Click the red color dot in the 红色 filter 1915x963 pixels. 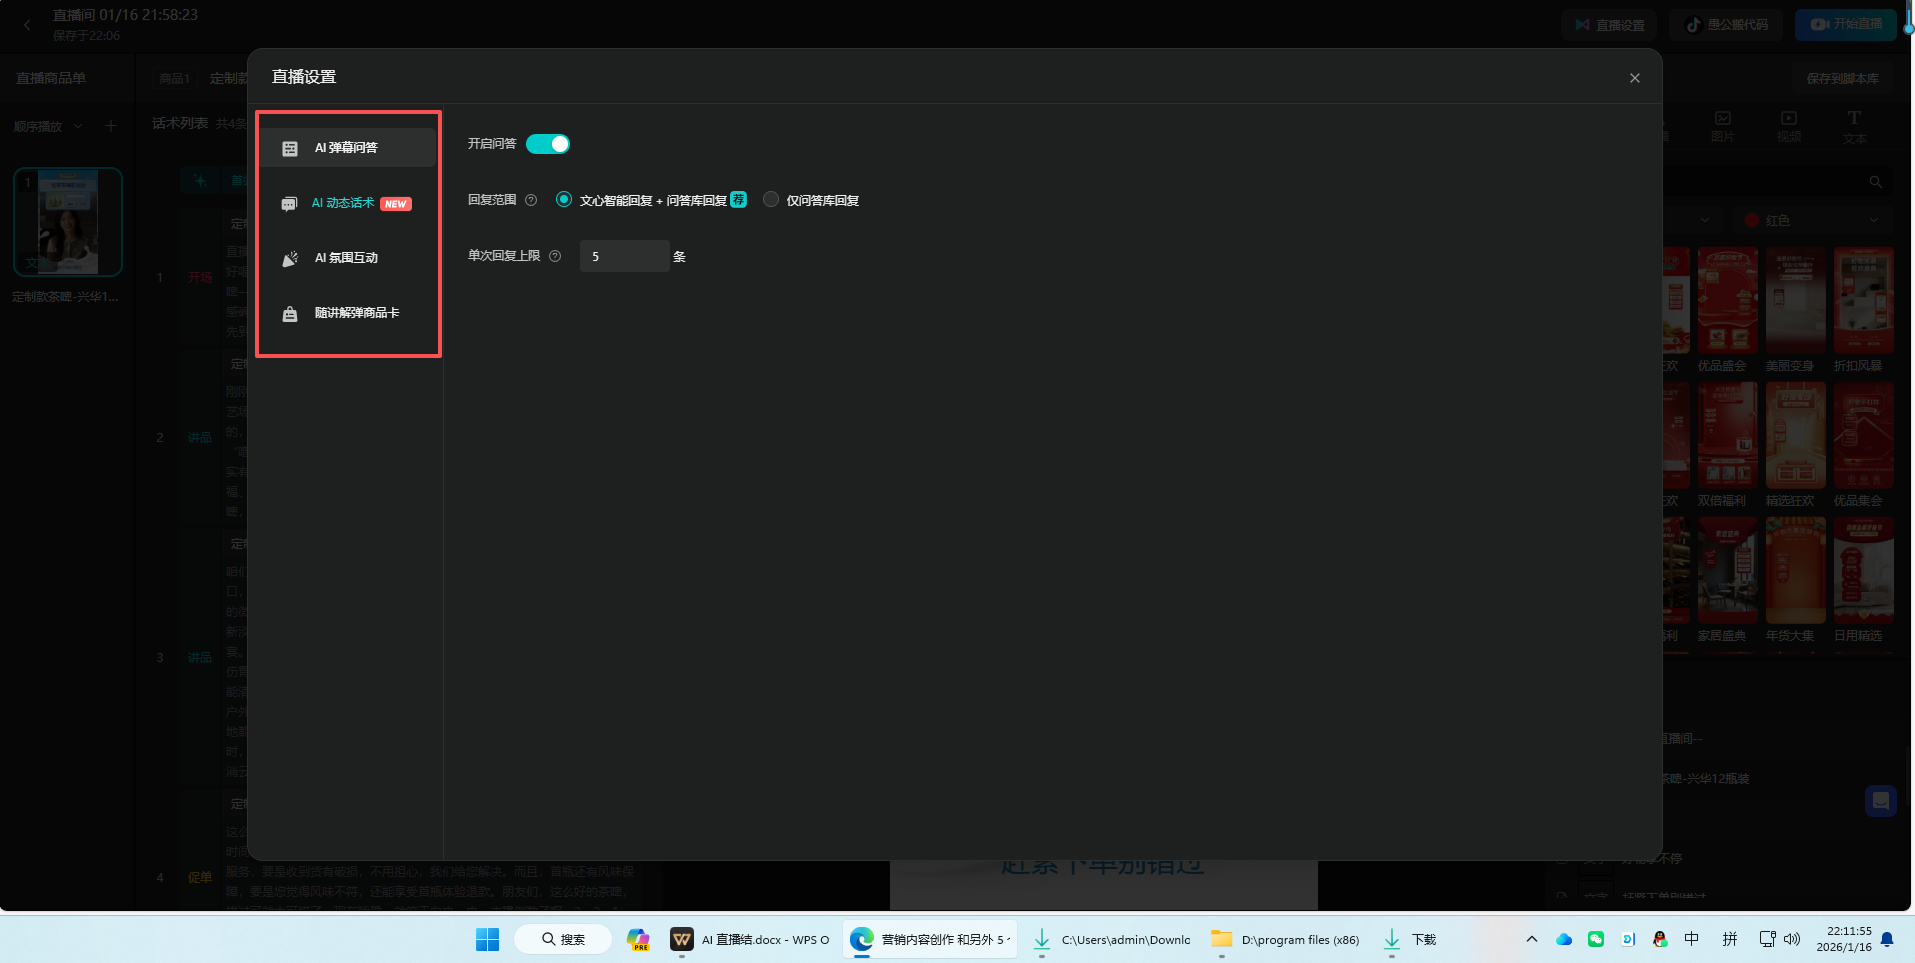1752,220
